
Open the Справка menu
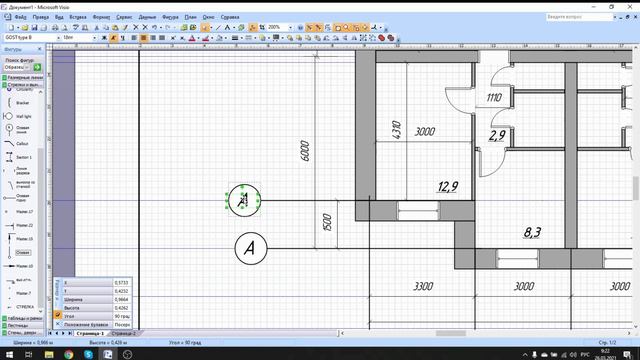tap(230, 17)
